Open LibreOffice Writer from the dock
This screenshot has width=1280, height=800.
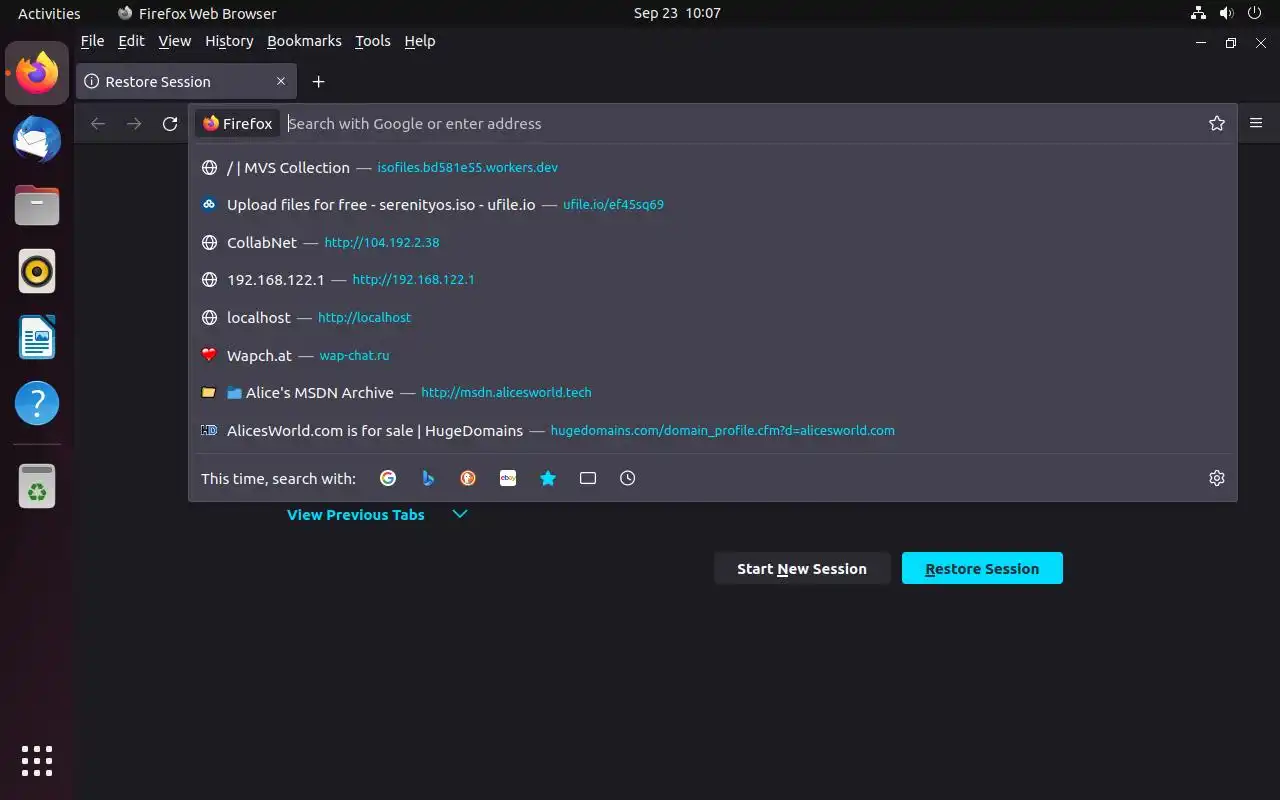(x=37, y=337)
